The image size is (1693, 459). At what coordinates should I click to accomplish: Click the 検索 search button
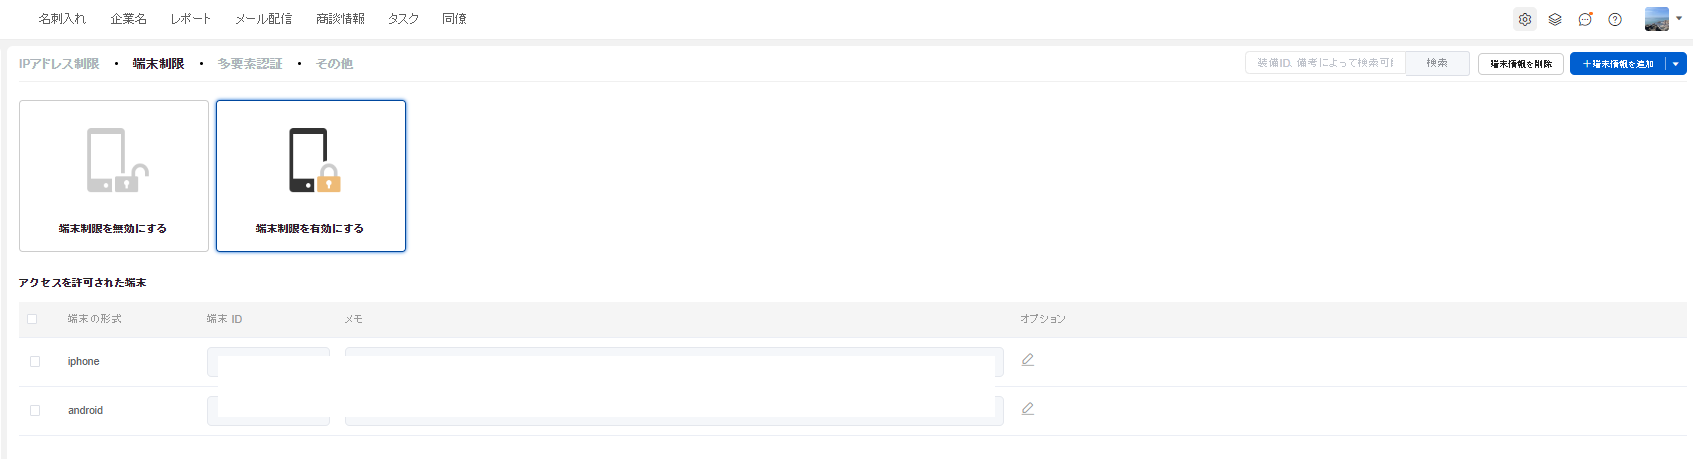[x=1437, y=63]
